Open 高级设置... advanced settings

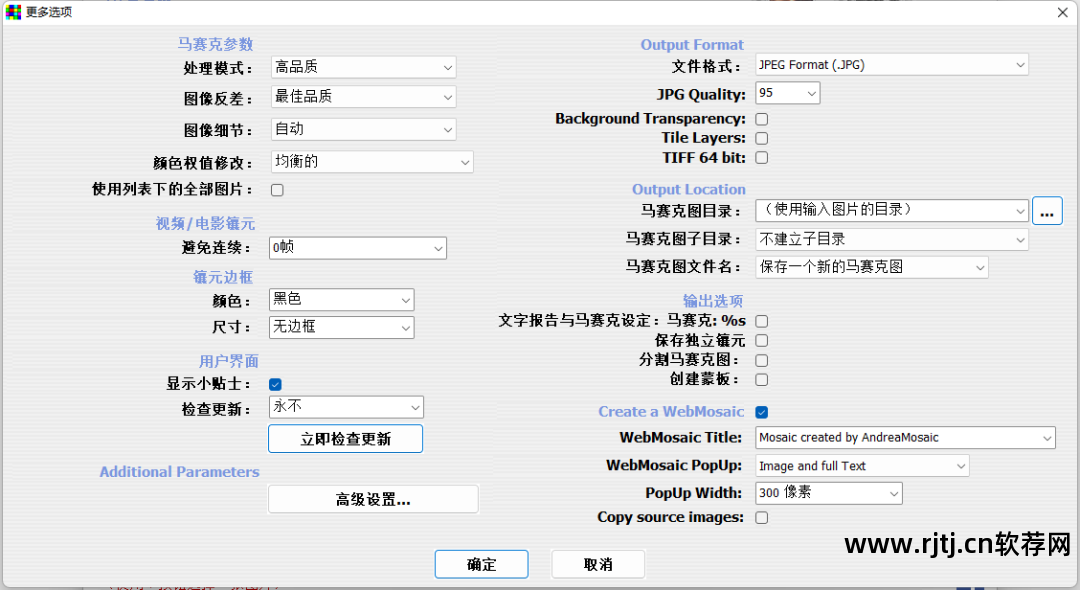pyautogui.click(x=373, y=500)
